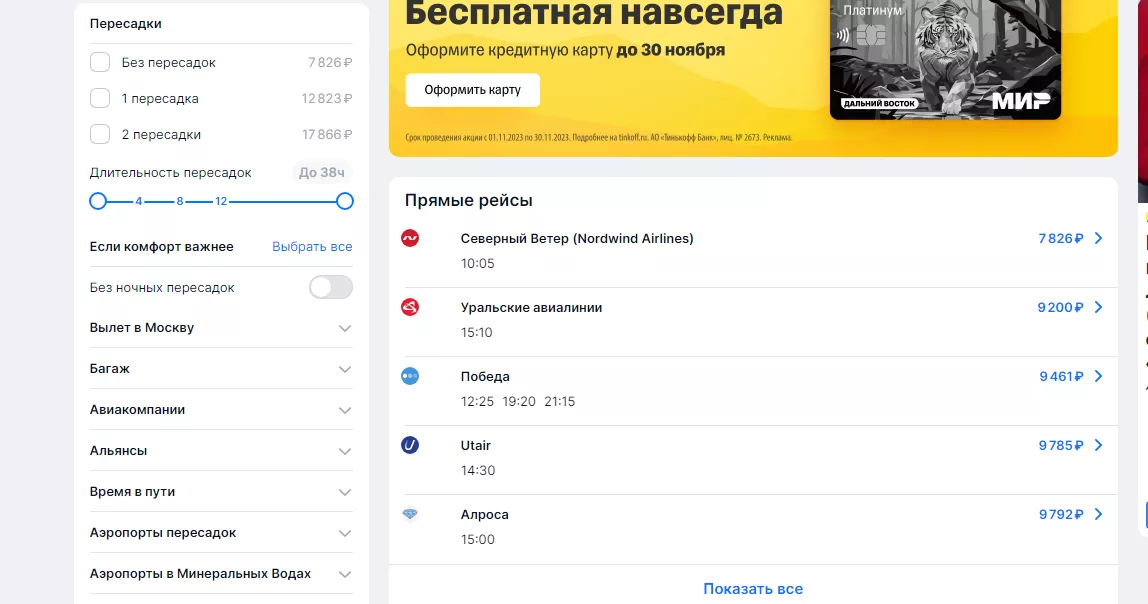The width and height of the screenshot is (1148, 604).
Task: Click Выбрать все next to comfort options
Action: [x=312, y=246]
